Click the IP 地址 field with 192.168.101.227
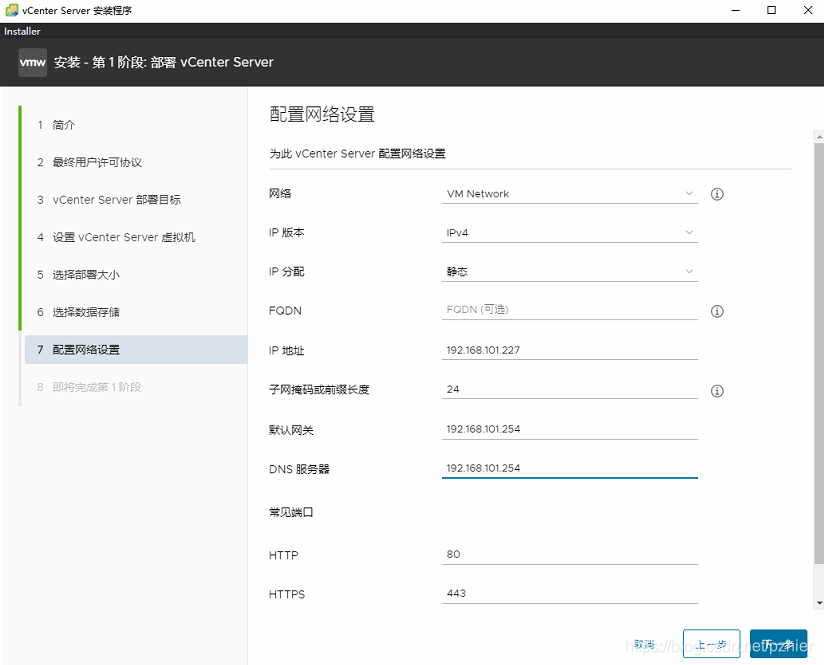Screen dimensions: 824x665 tap(570, 350)
